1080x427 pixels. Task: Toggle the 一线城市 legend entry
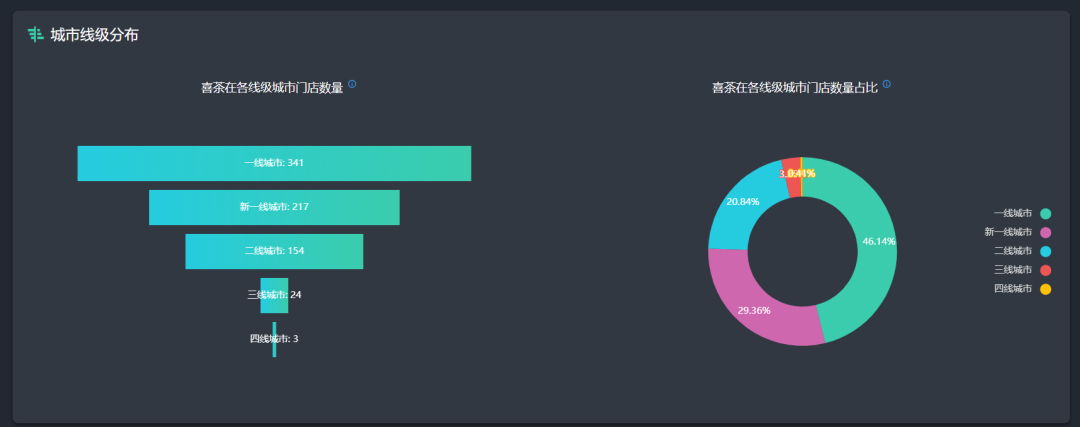tap(1021, 213)
